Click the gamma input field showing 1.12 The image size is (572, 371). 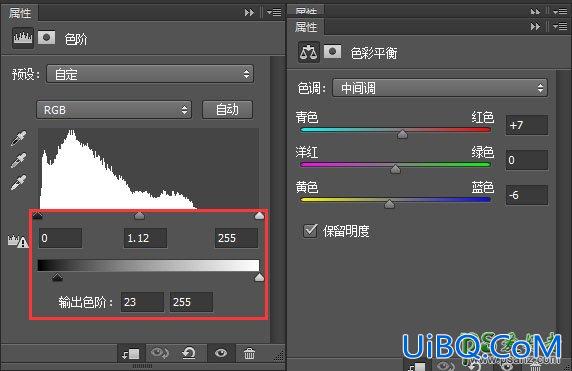coord(145,238)
